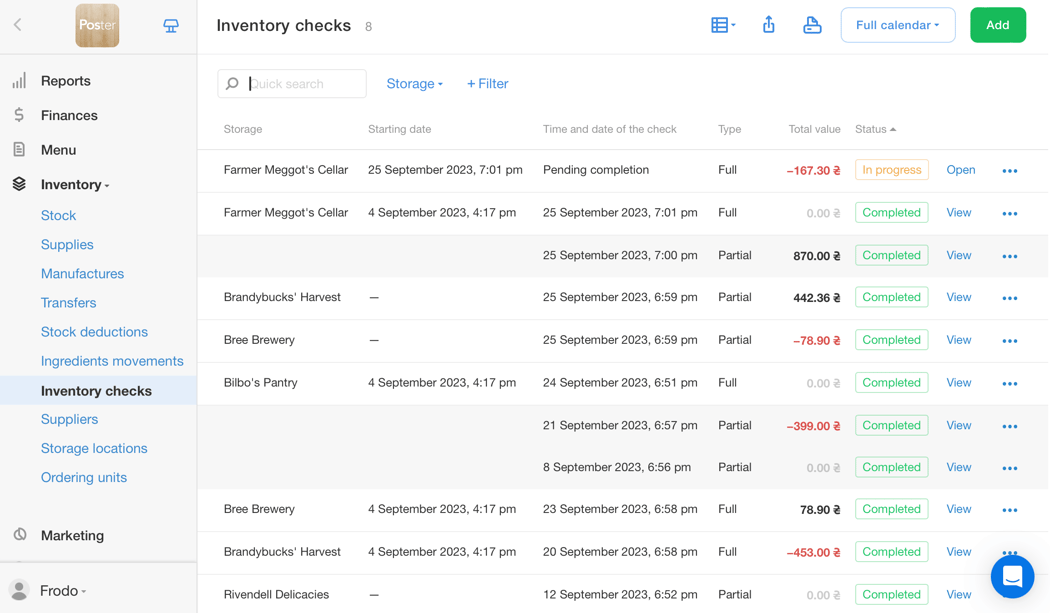Add a filter using + Filter
This screenshot has height=613, width=1050.
pos(487,84)
